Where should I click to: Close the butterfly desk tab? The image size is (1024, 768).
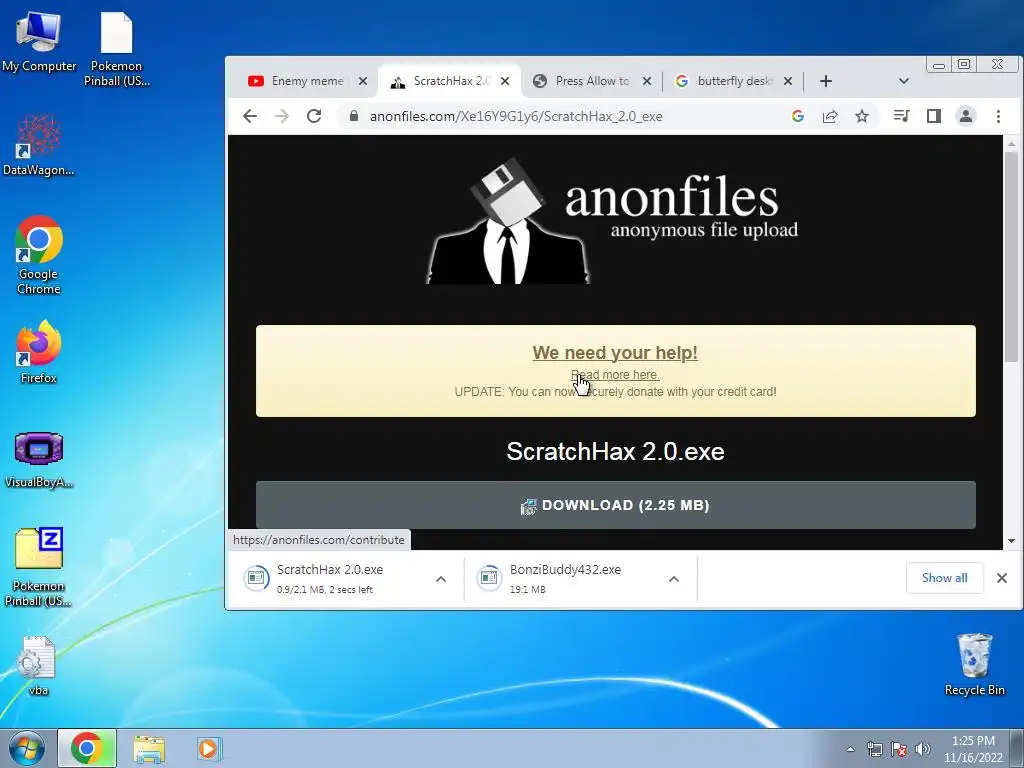tap(788, 81)
